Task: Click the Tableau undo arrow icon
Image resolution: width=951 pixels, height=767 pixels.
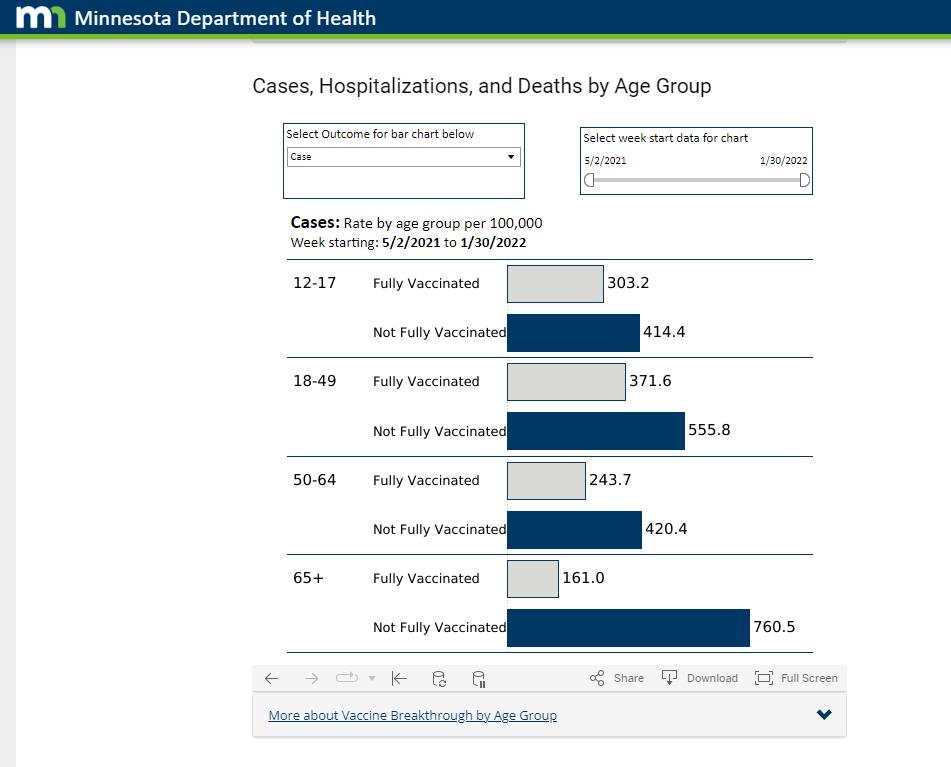Action: point(271,678)
